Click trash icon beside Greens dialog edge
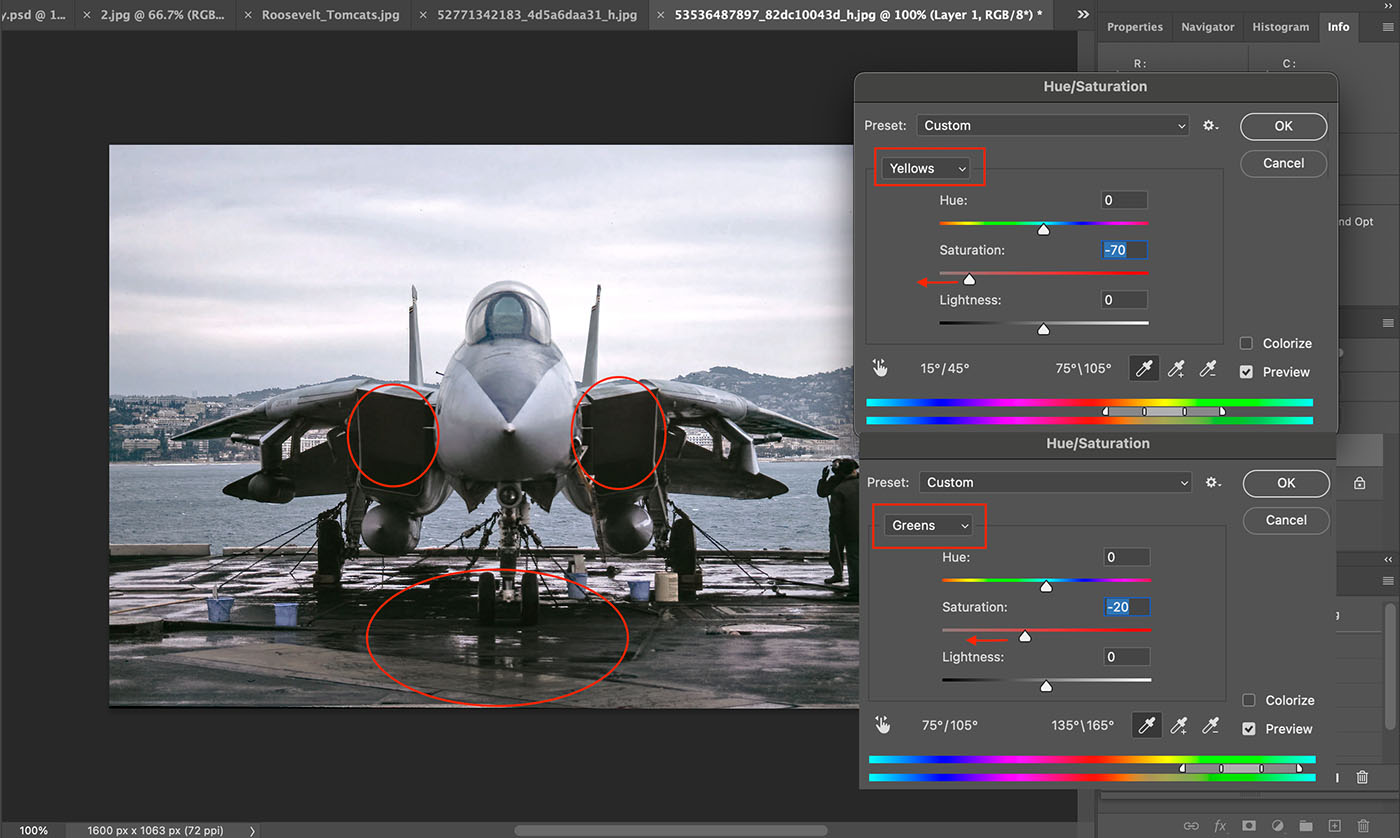The image size is (1400, 838). (x=1362, y=777)
